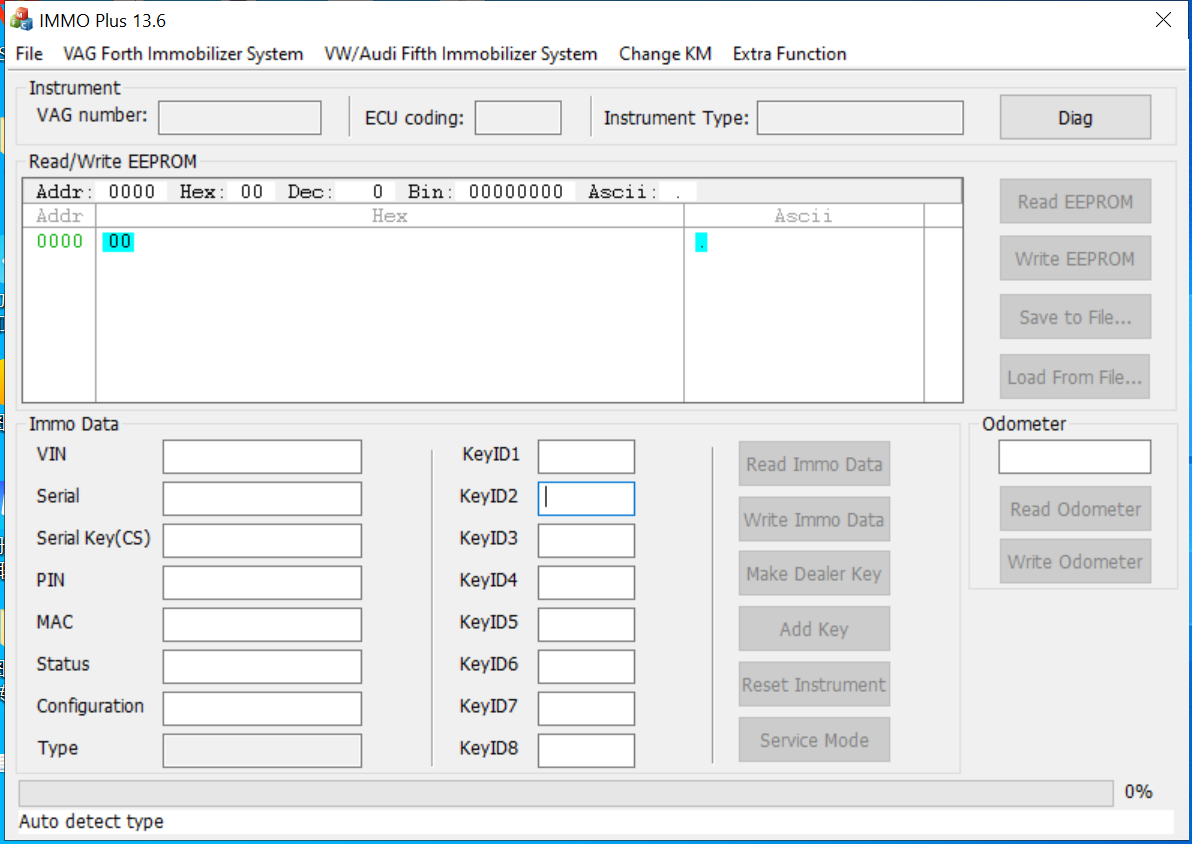The image size is (1192, 844).
Task: Click the Diag button
Action: [1075, 117]
